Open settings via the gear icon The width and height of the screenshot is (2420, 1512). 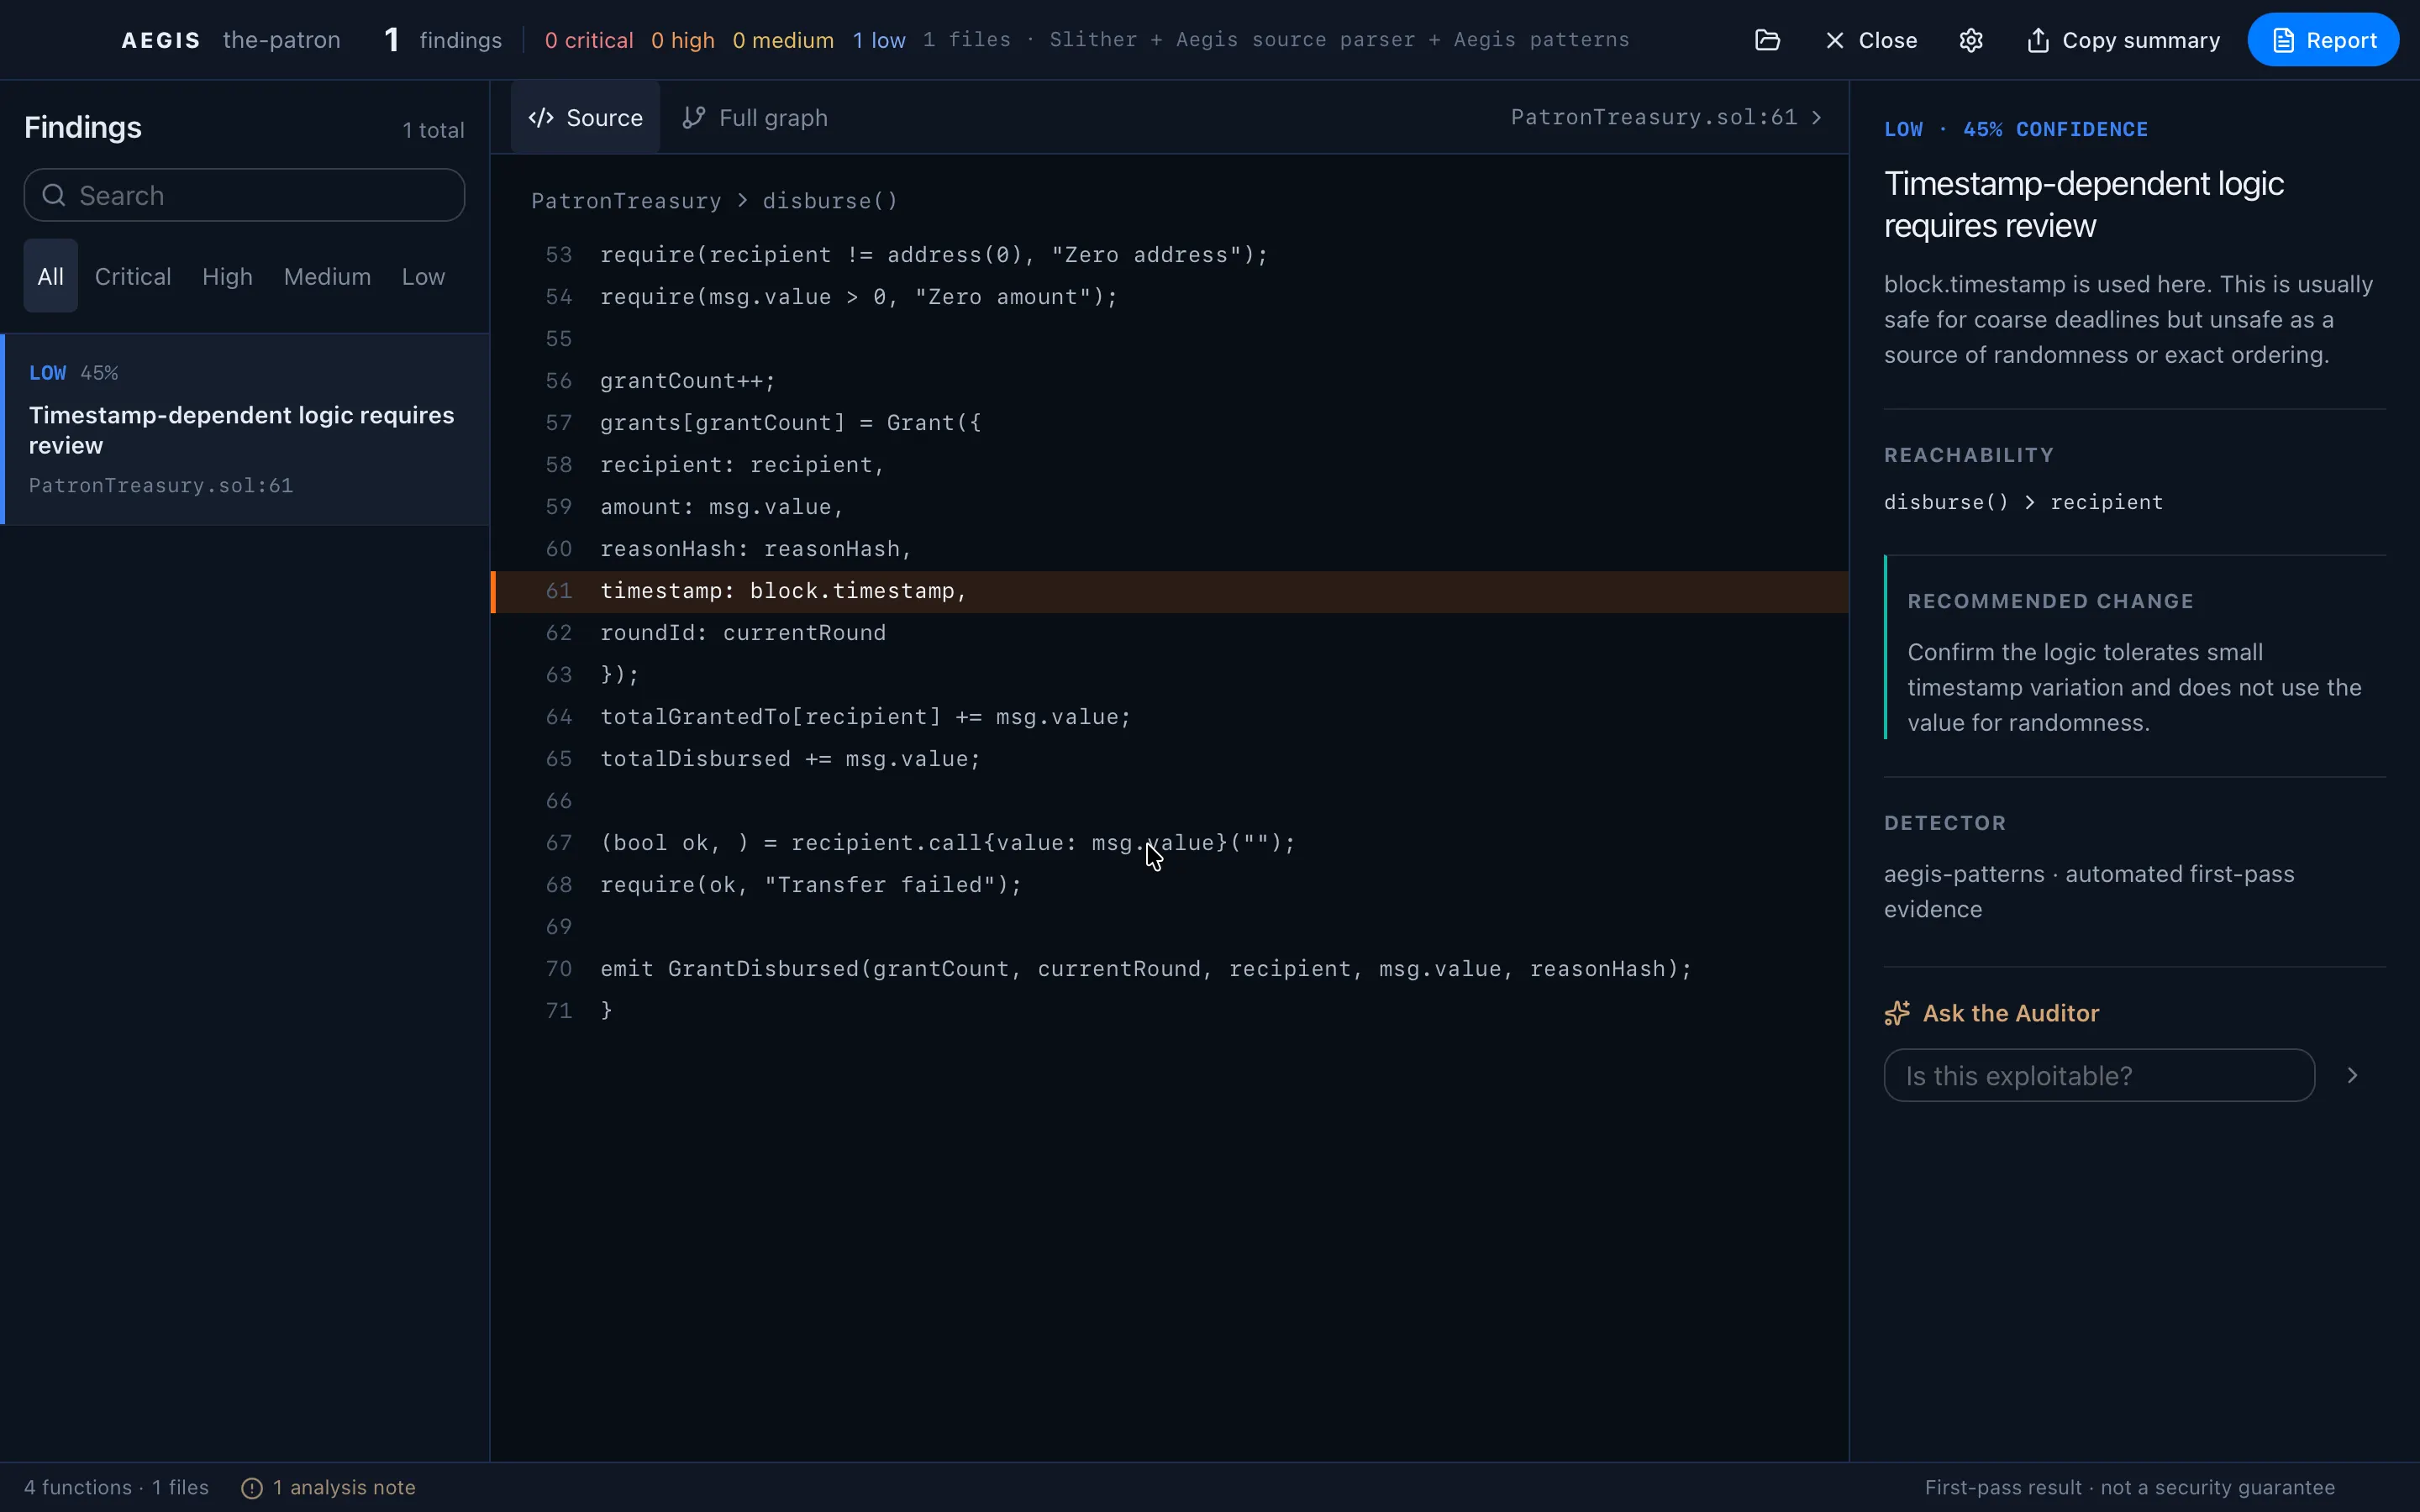tap(1970, 40)
